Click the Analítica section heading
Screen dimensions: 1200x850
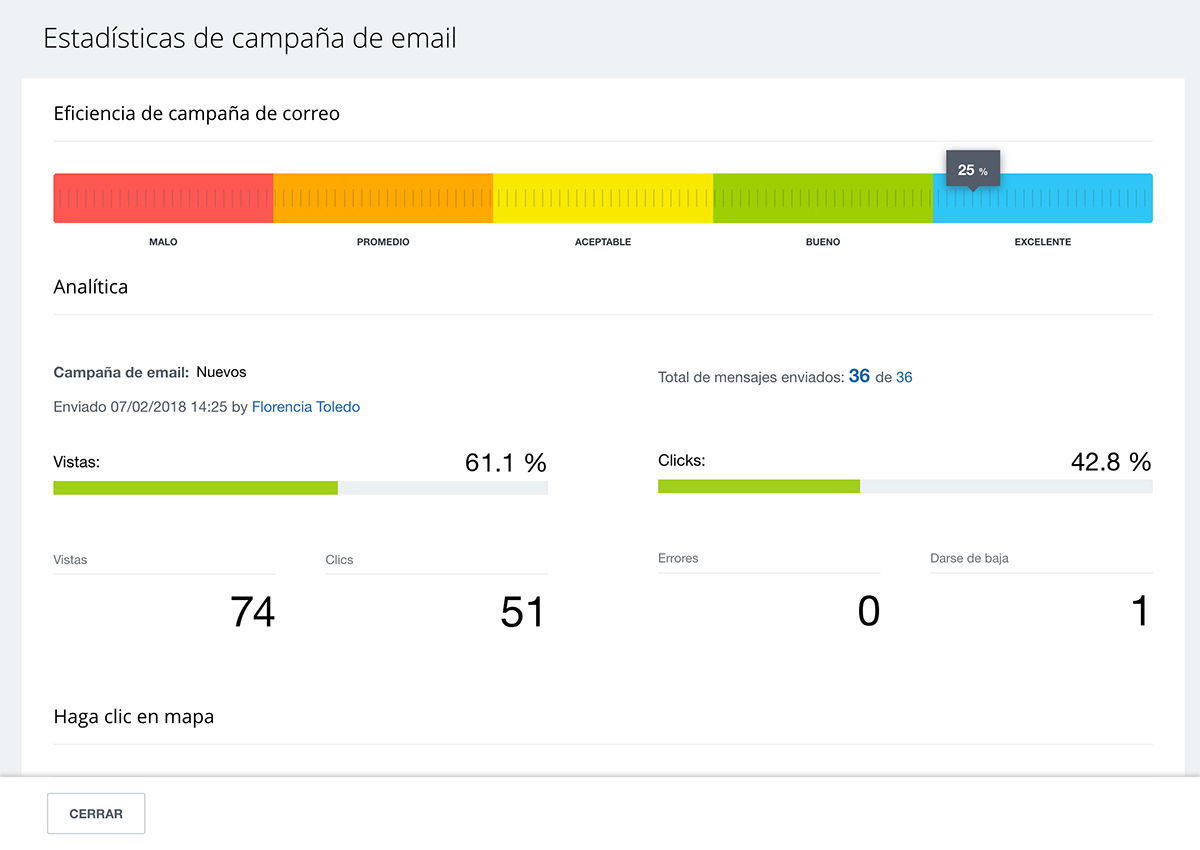pyautogui.click(x=90, y=287)
